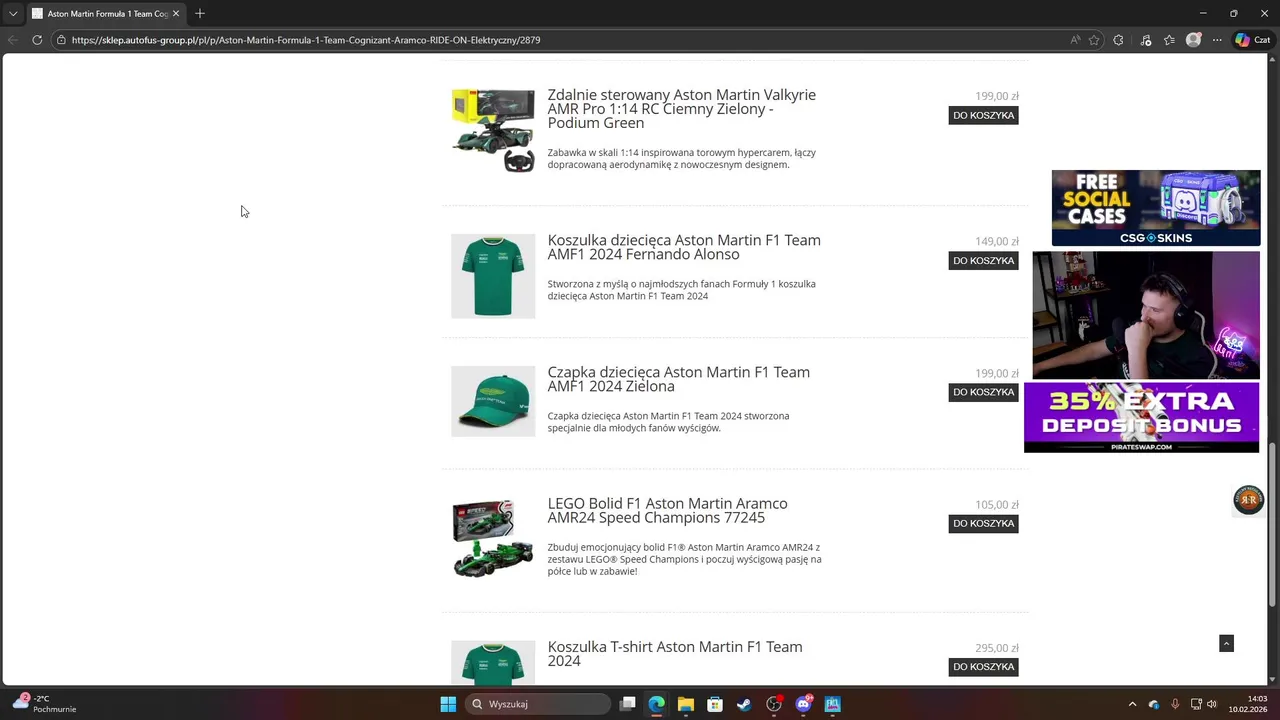This screenshot has height=720, width=1280.
Task: Click the read aloud icon in address bar
Action: click(x=1075, y=40)
